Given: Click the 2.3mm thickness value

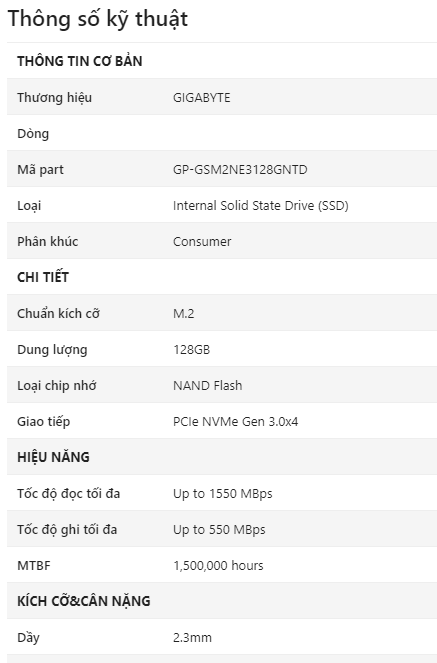Looking at the screenshot, I should pyautogui.click(x=192, y=637).
